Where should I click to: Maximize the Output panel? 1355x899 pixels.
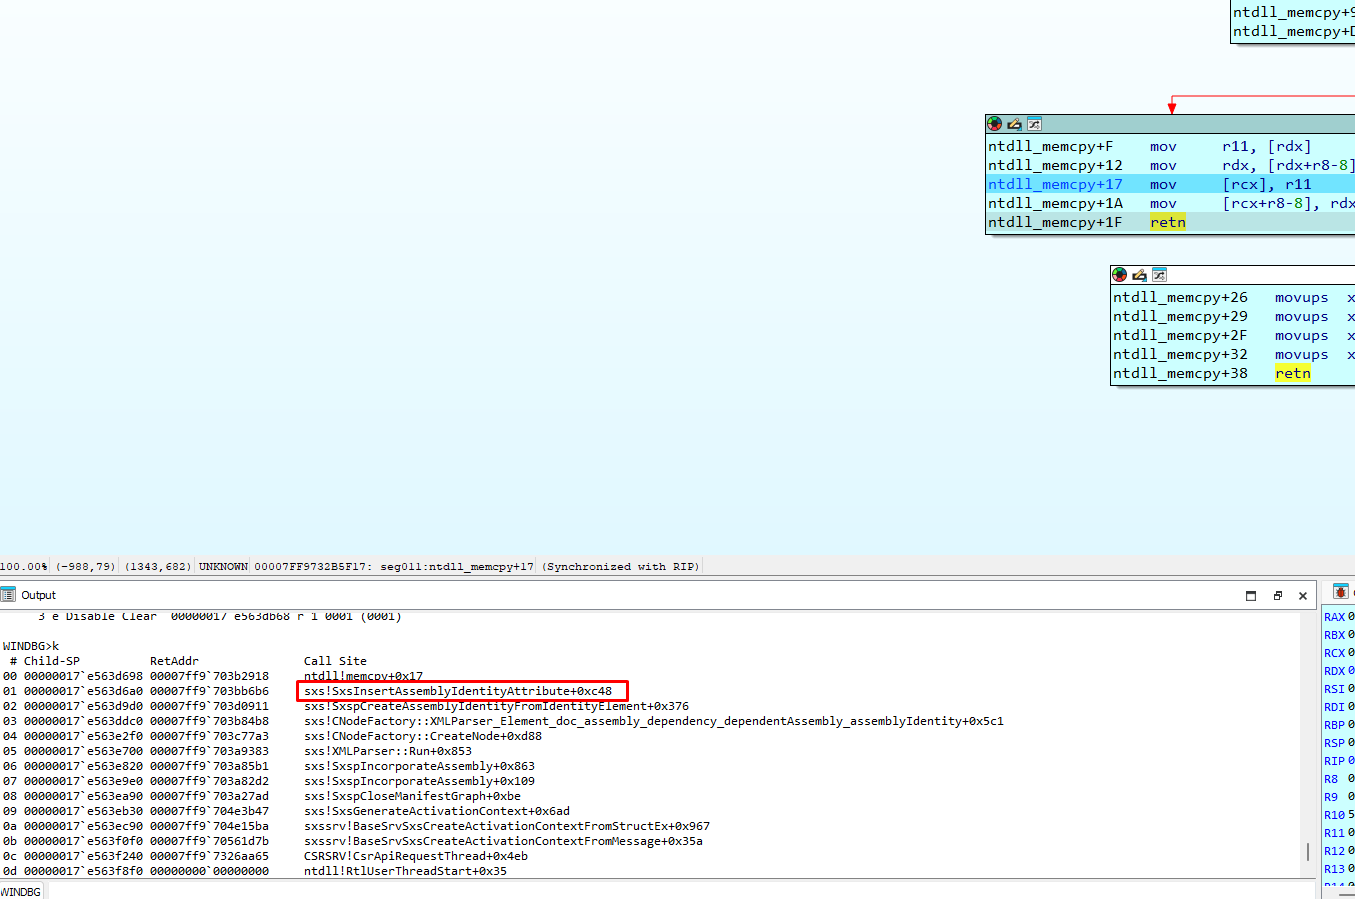(x=1251, y=596)
